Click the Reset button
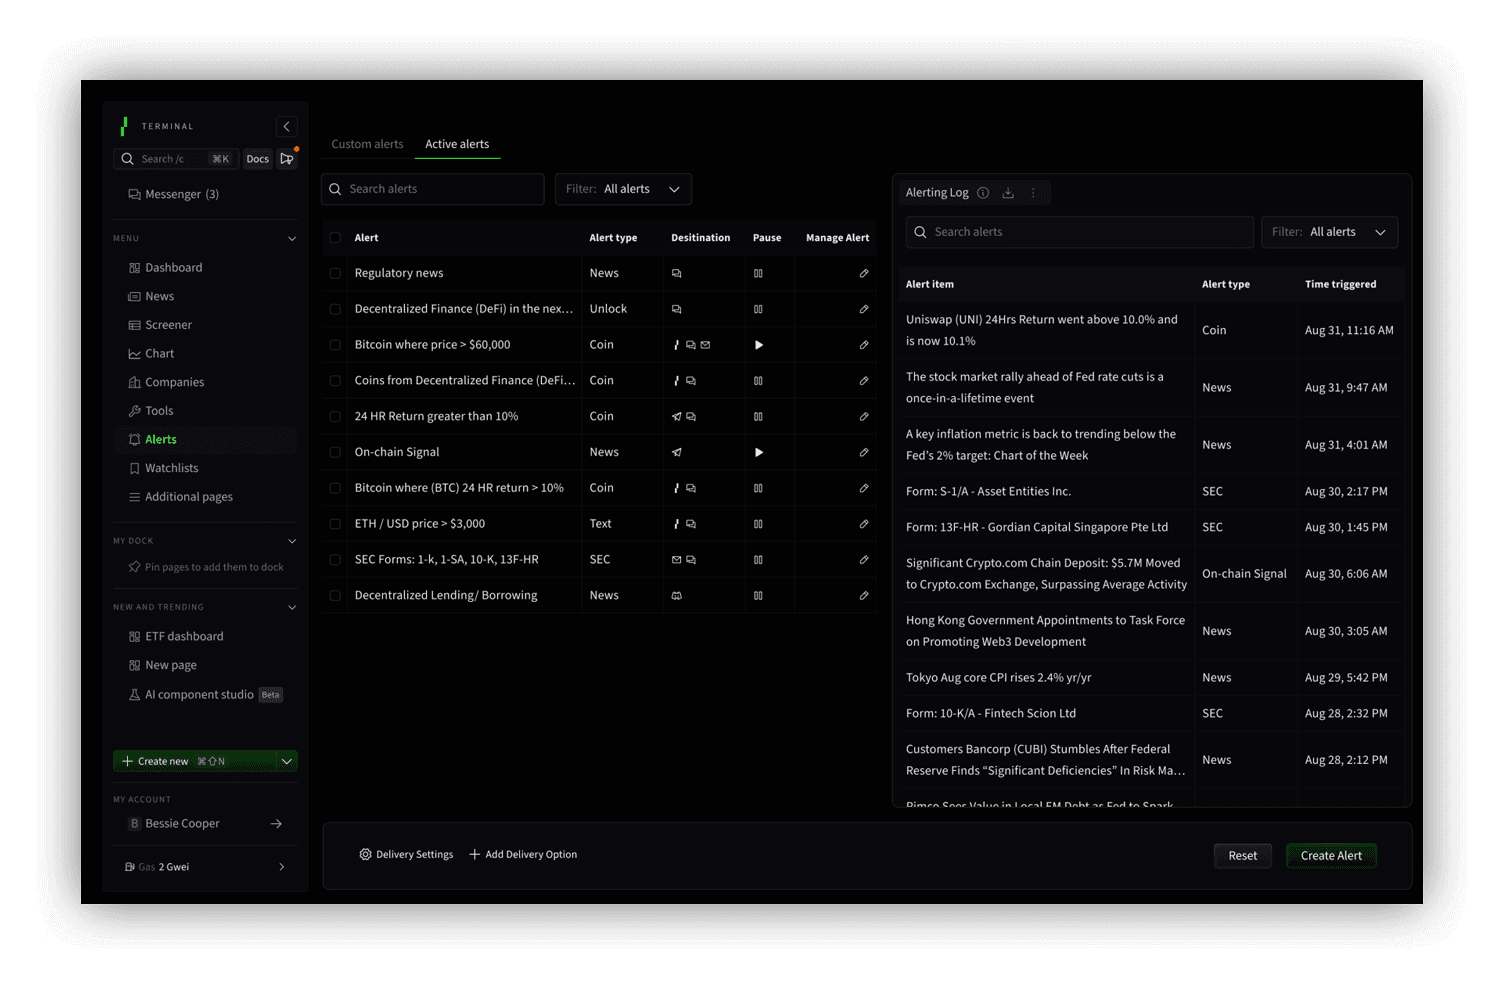 pyautogui.click(x=1243, y=856)
